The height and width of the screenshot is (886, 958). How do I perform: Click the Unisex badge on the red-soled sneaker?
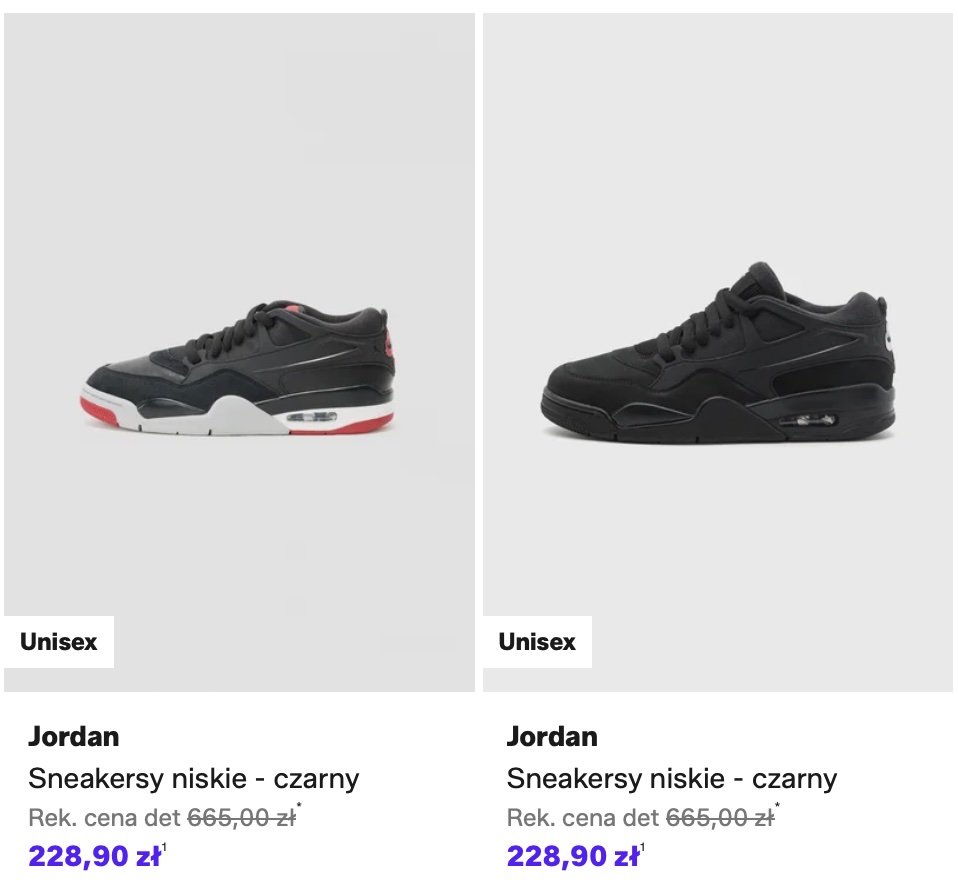click(59, 642)
